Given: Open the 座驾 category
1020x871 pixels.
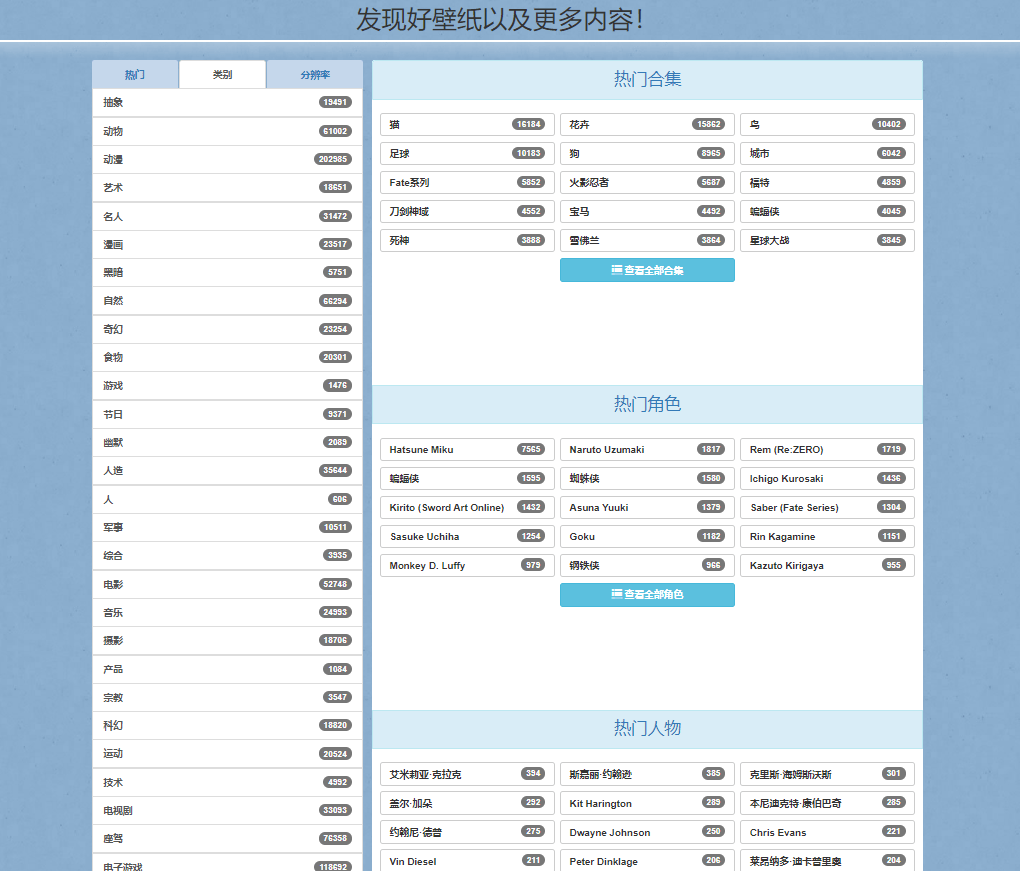Looking at the screenshot, I should coord(227,838).
